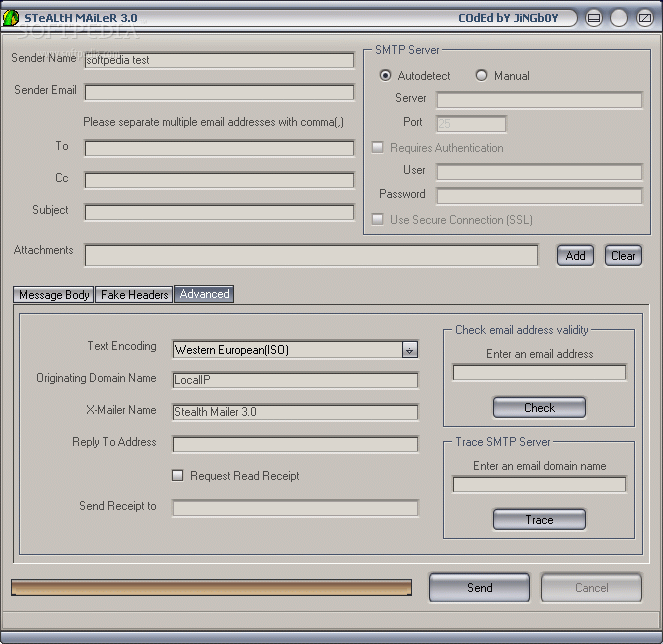
Task: Click the X-Mailer Name field
Action: click(x=295, y=412)
